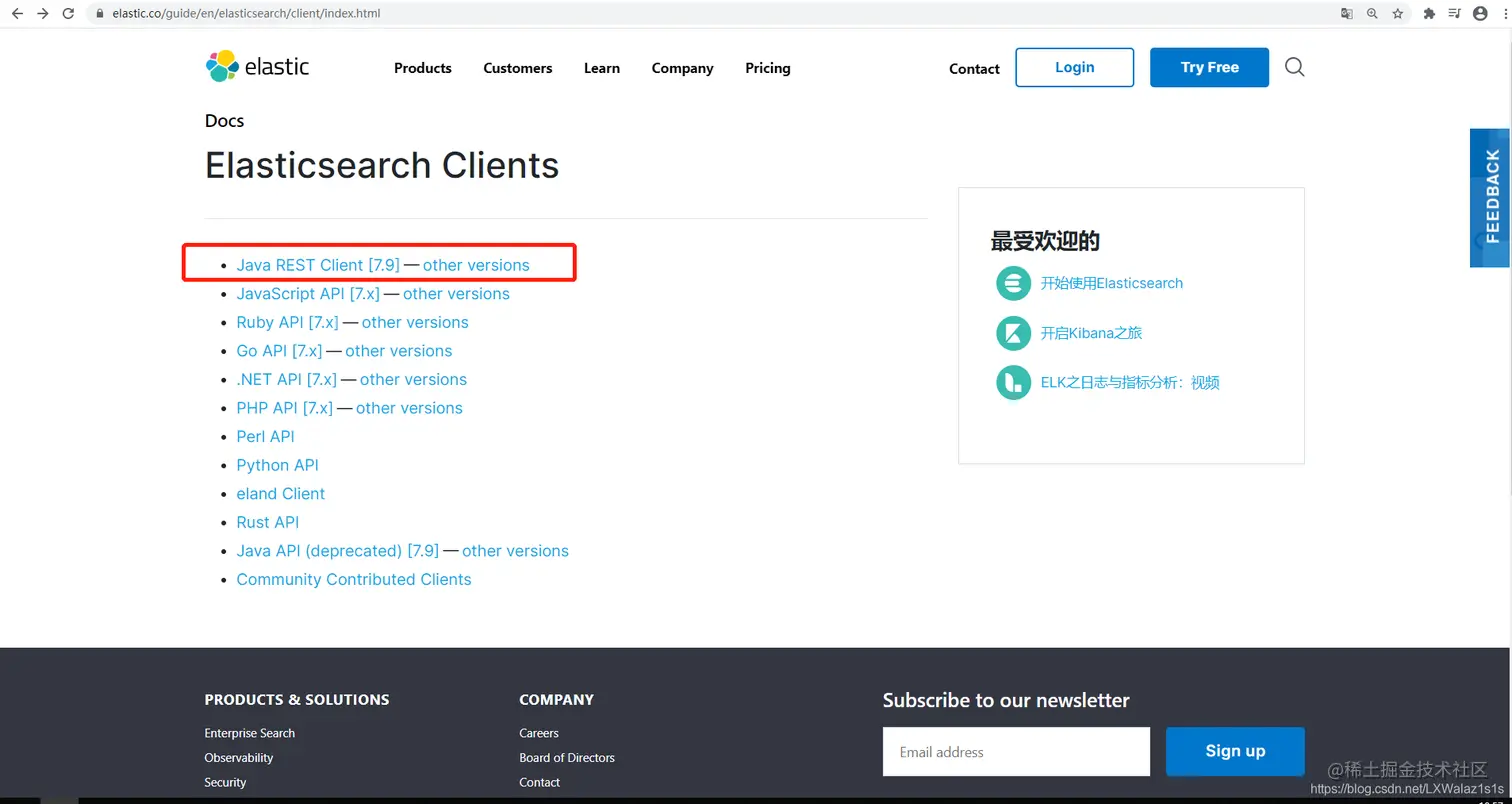The height and width of the screenshot is (804, 1512).
Task: Click the Login button
Action: coord(1075,67)
